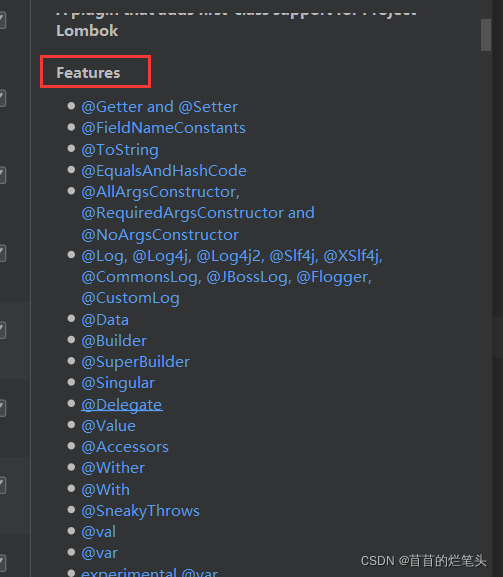
Task: Click the underlined @Delegate link
Action: (122, 404)
